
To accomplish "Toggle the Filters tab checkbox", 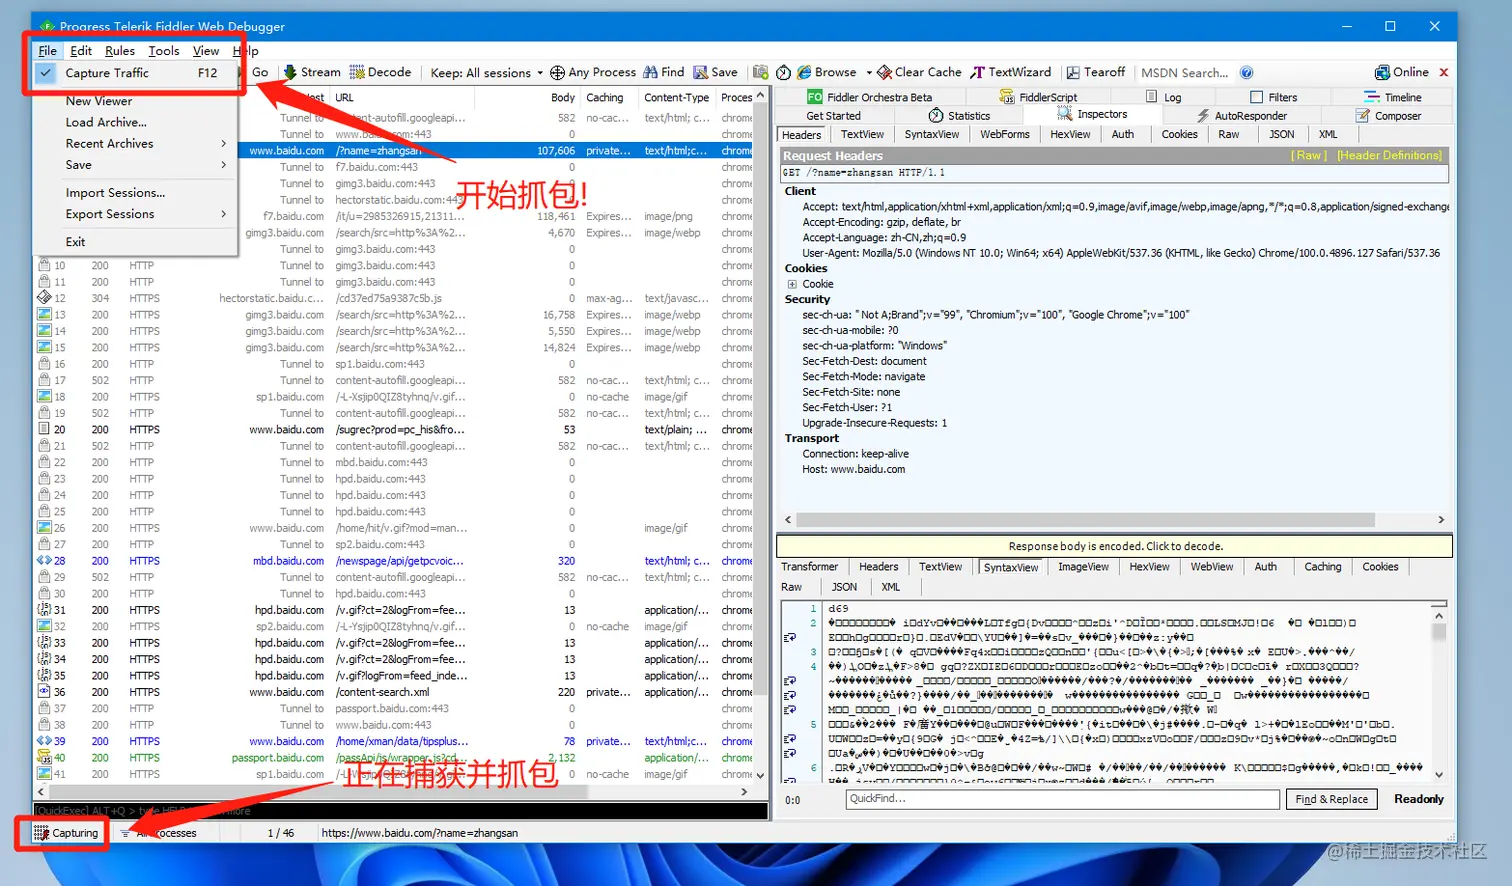I will (1257, 97).
